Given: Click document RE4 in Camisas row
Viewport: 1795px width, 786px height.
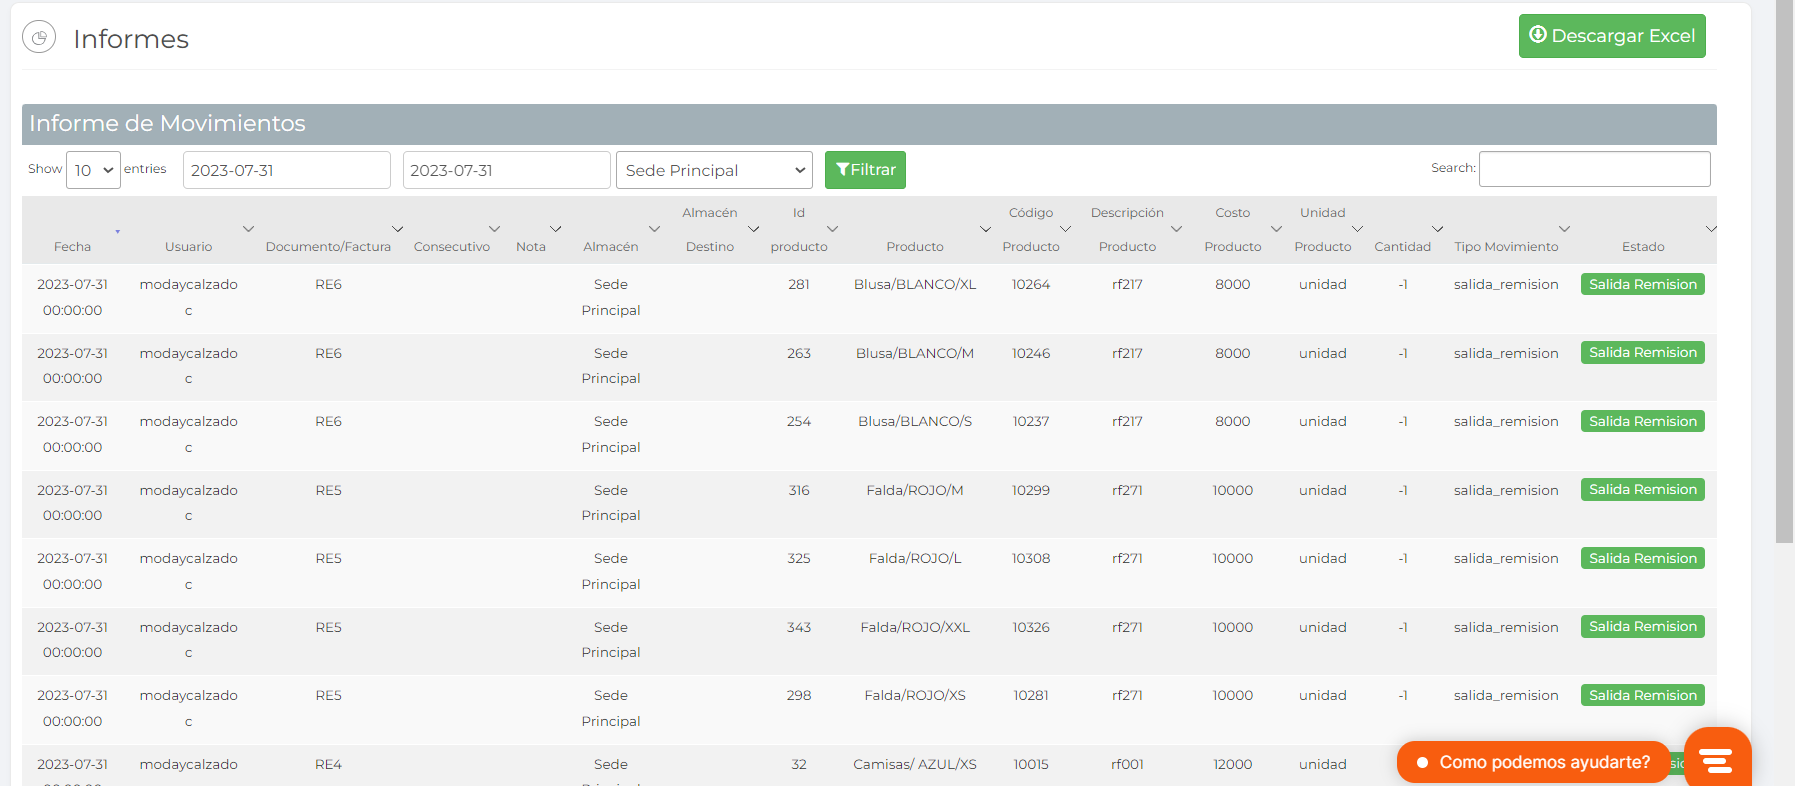Looking at the screenshot, I should pos(328,764).
